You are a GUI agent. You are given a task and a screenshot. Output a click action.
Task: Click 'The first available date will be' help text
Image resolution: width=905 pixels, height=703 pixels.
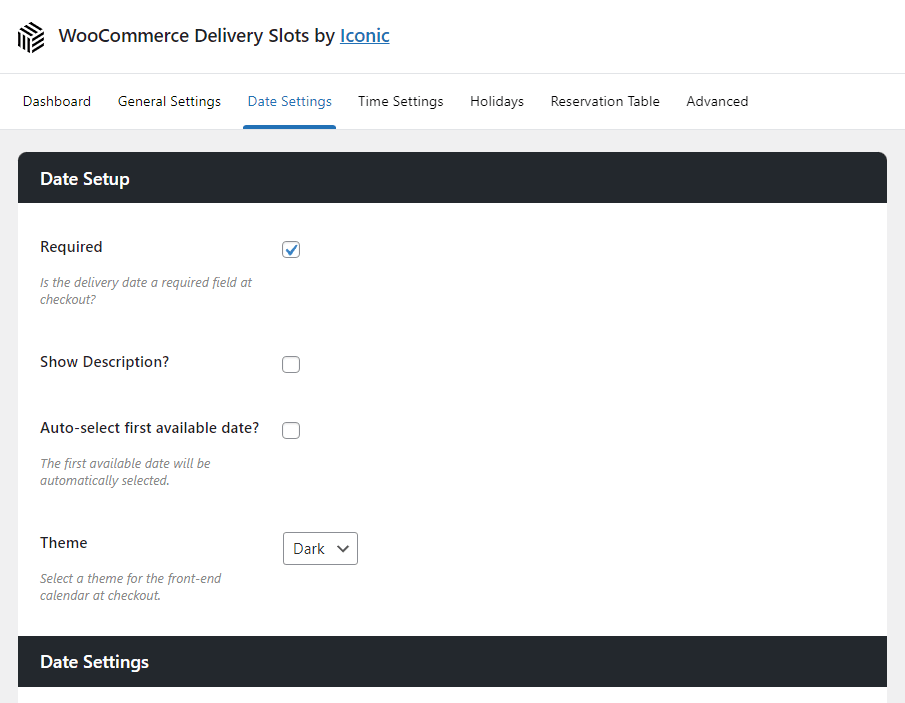[125, 472]
